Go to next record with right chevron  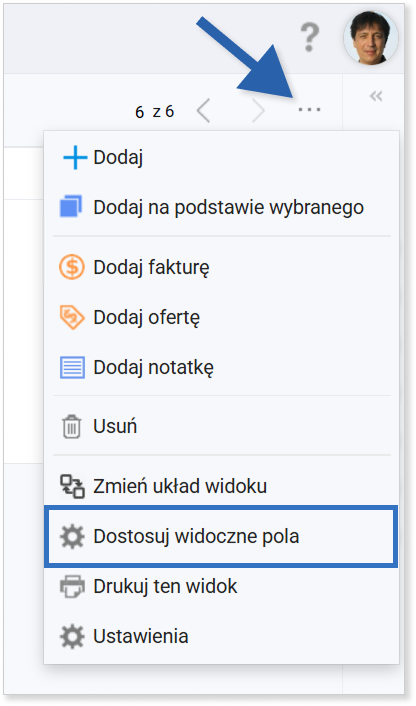coord(258,111)
